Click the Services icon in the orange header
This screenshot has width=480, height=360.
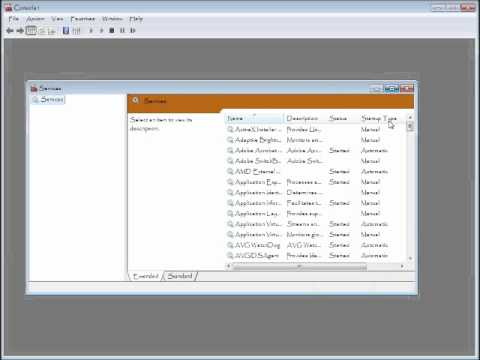click(135, 100)
